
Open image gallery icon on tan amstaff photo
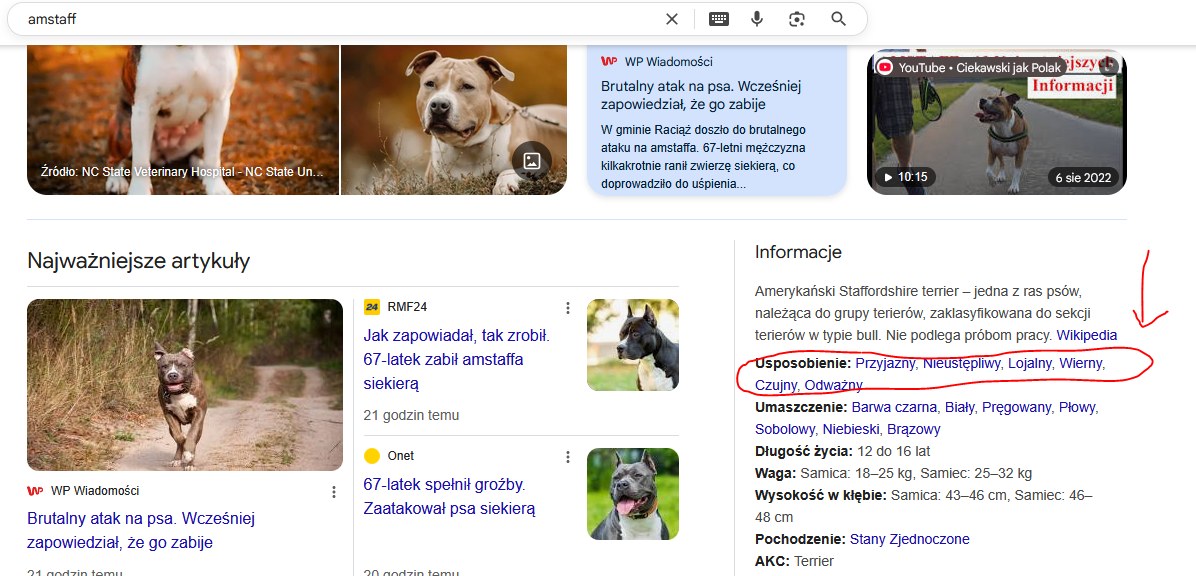[532, 160]
